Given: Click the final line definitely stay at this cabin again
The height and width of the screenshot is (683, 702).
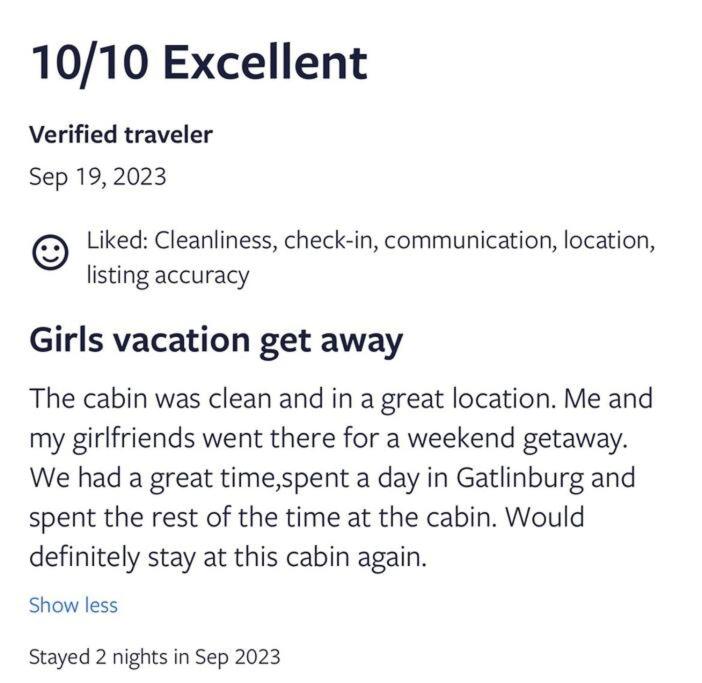Looking at the screenshot, I should click(x=228, y=558).
